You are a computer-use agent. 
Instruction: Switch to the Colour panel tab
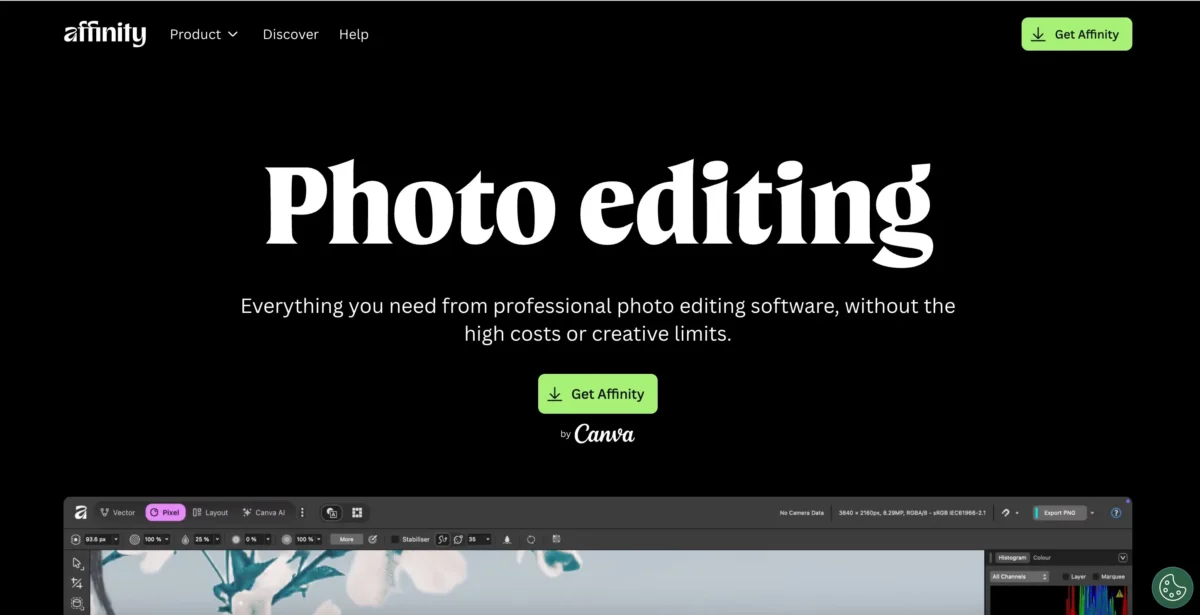point(1042,557)
